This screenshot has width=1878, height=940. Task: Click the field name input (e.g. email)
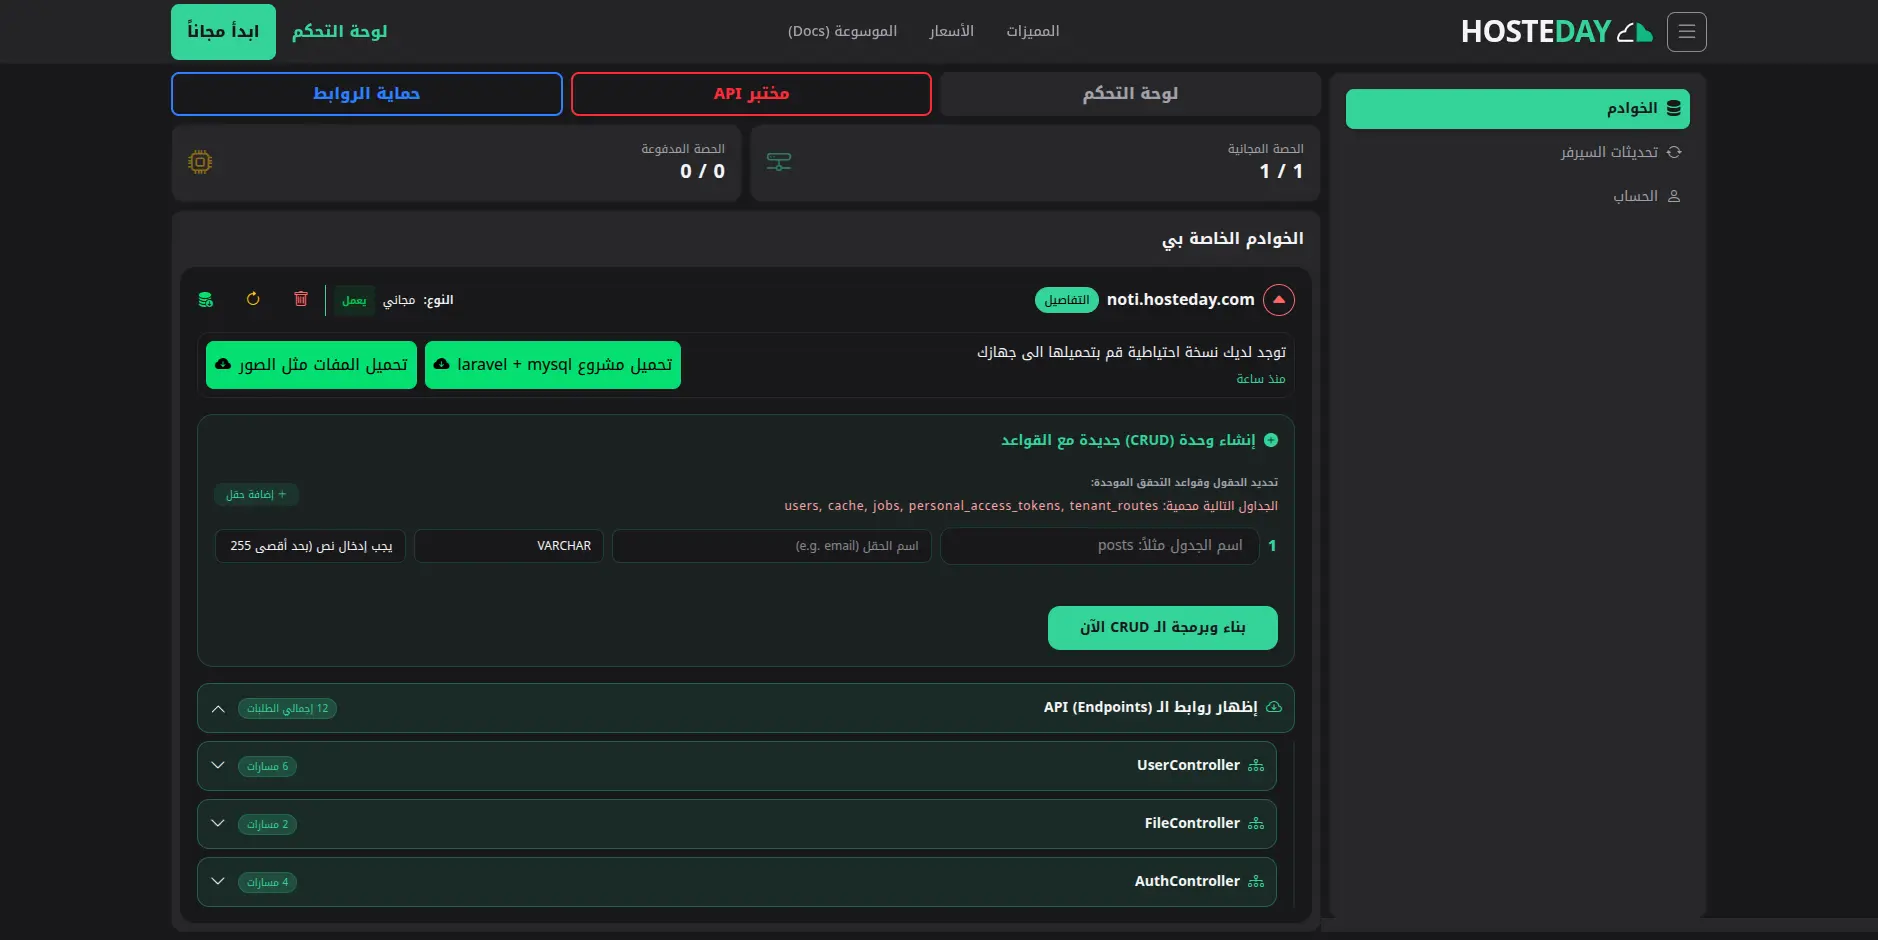(x=772, y=546)
